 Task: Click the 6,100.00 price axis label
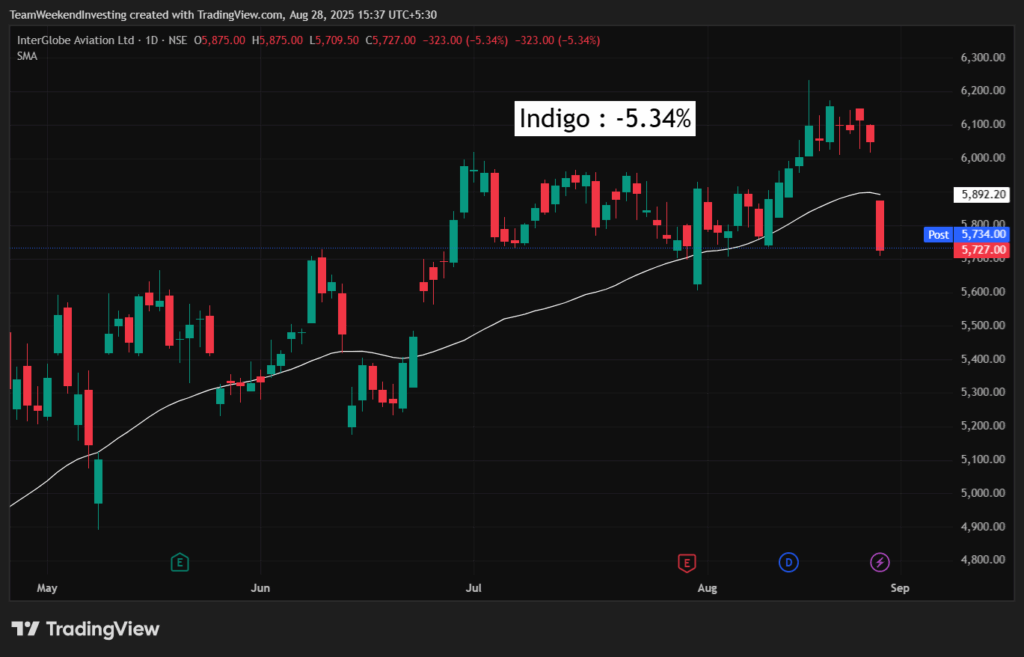[x=983, y=124]
